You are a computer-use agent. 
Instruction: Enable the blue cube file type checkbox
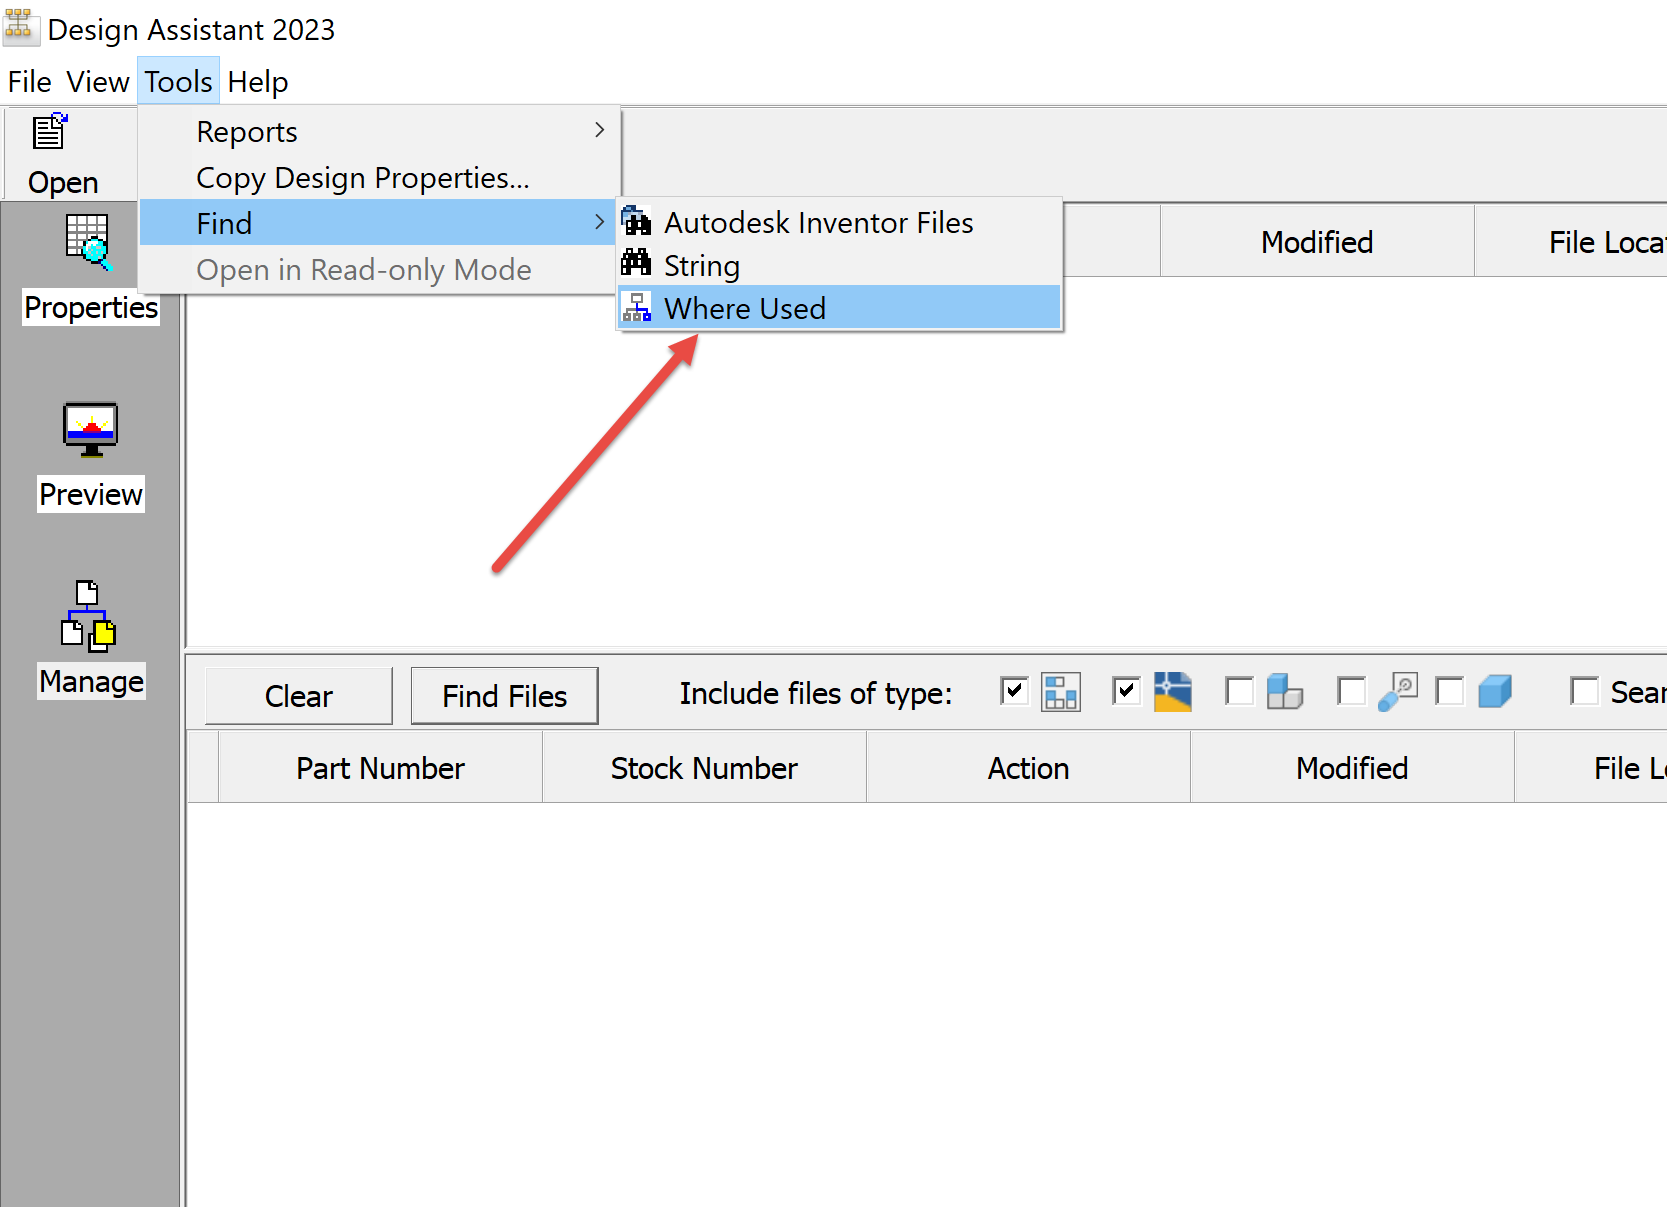click(1449, 690)
